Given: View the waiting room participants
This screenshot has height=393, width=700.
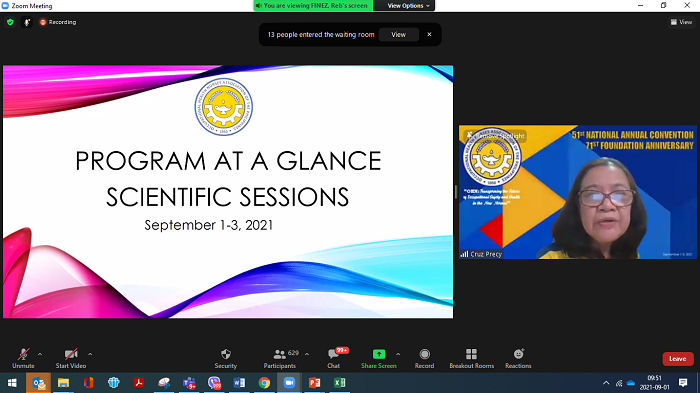Looking at the screenshot, I should (x=399, y=34).
